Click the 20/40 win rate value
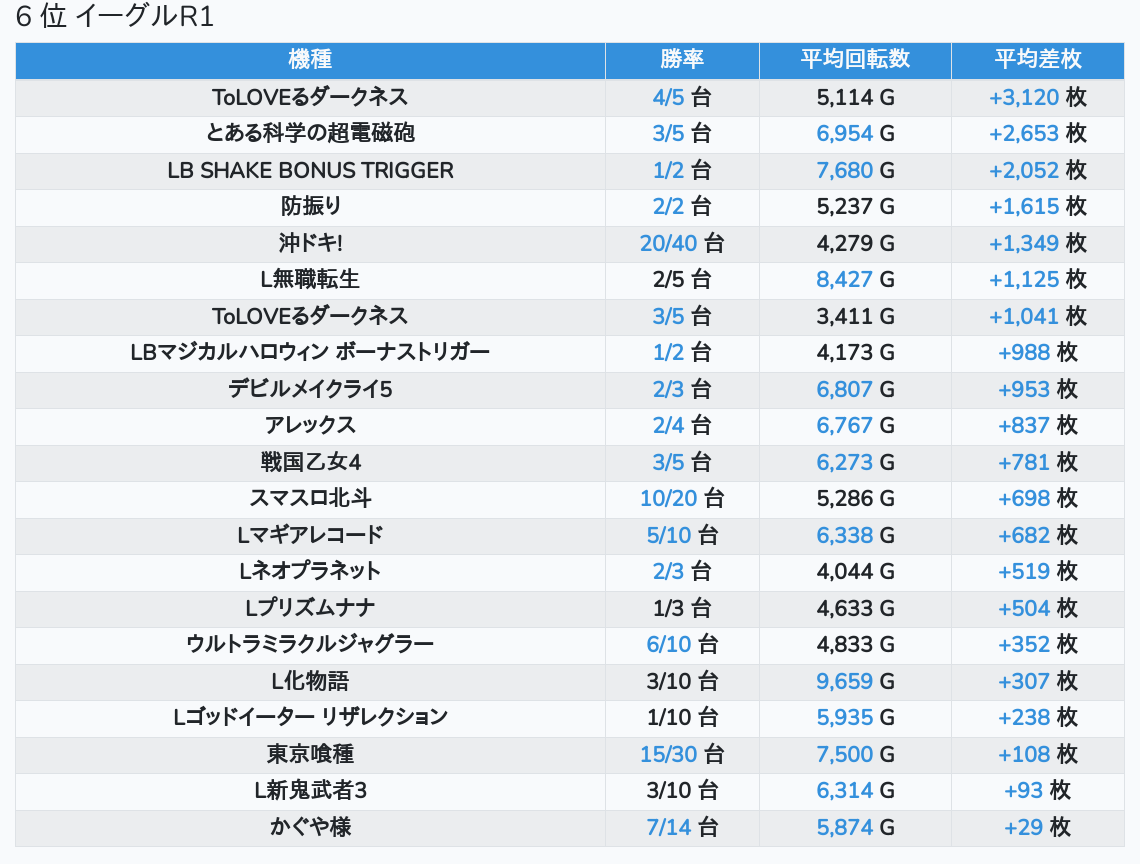This screenshot has height=864, width=1140. tap(669, 243)
